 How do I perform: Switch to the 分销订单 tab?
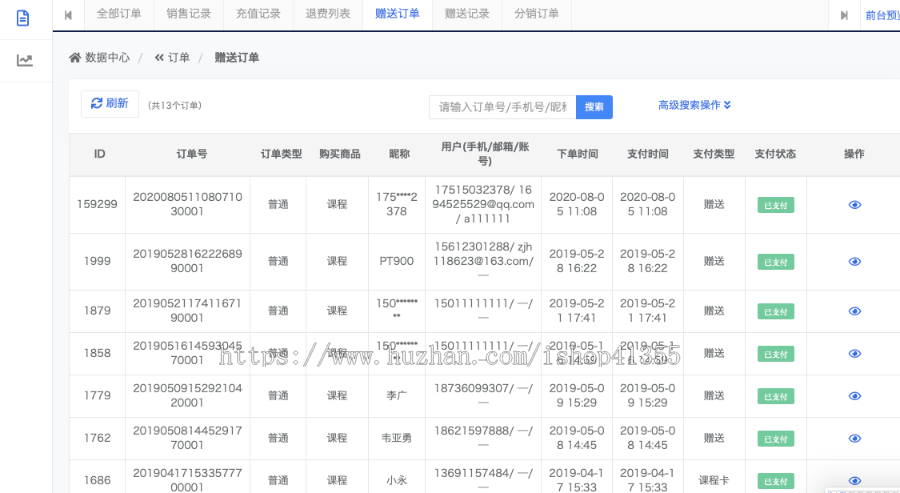(536, 14)
